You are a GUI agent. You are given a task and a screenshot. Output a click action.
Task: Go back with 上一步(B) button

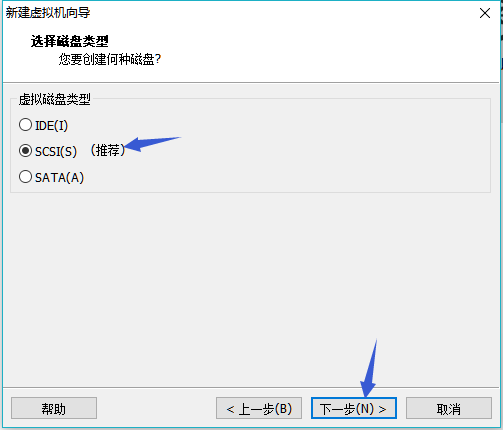tap(259, 408)
